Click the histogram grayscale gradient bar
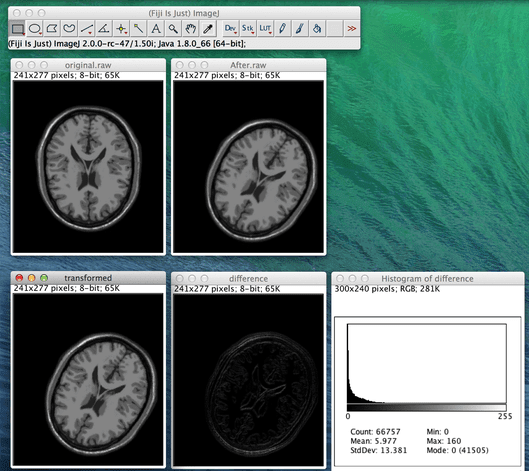The image size is (529, 471). 427,407
